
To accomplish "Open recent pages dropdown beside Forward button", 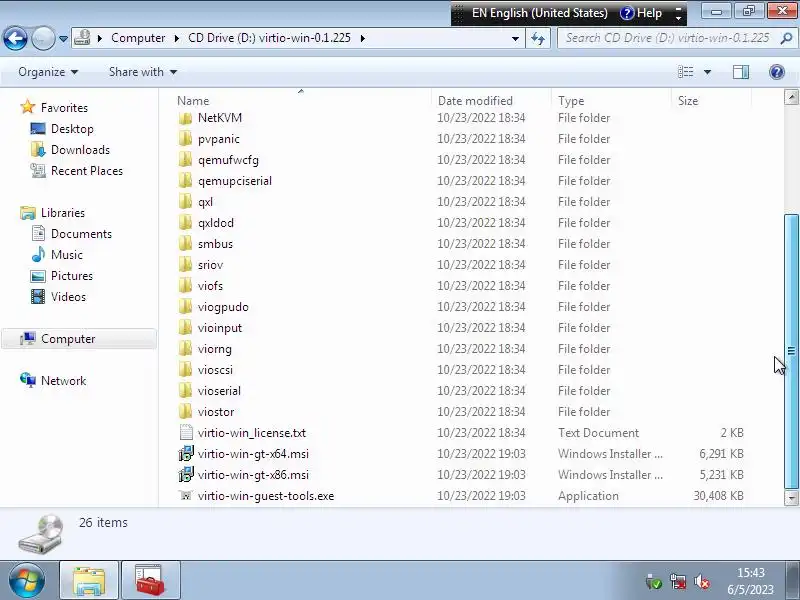I will [x=63, y=39].
